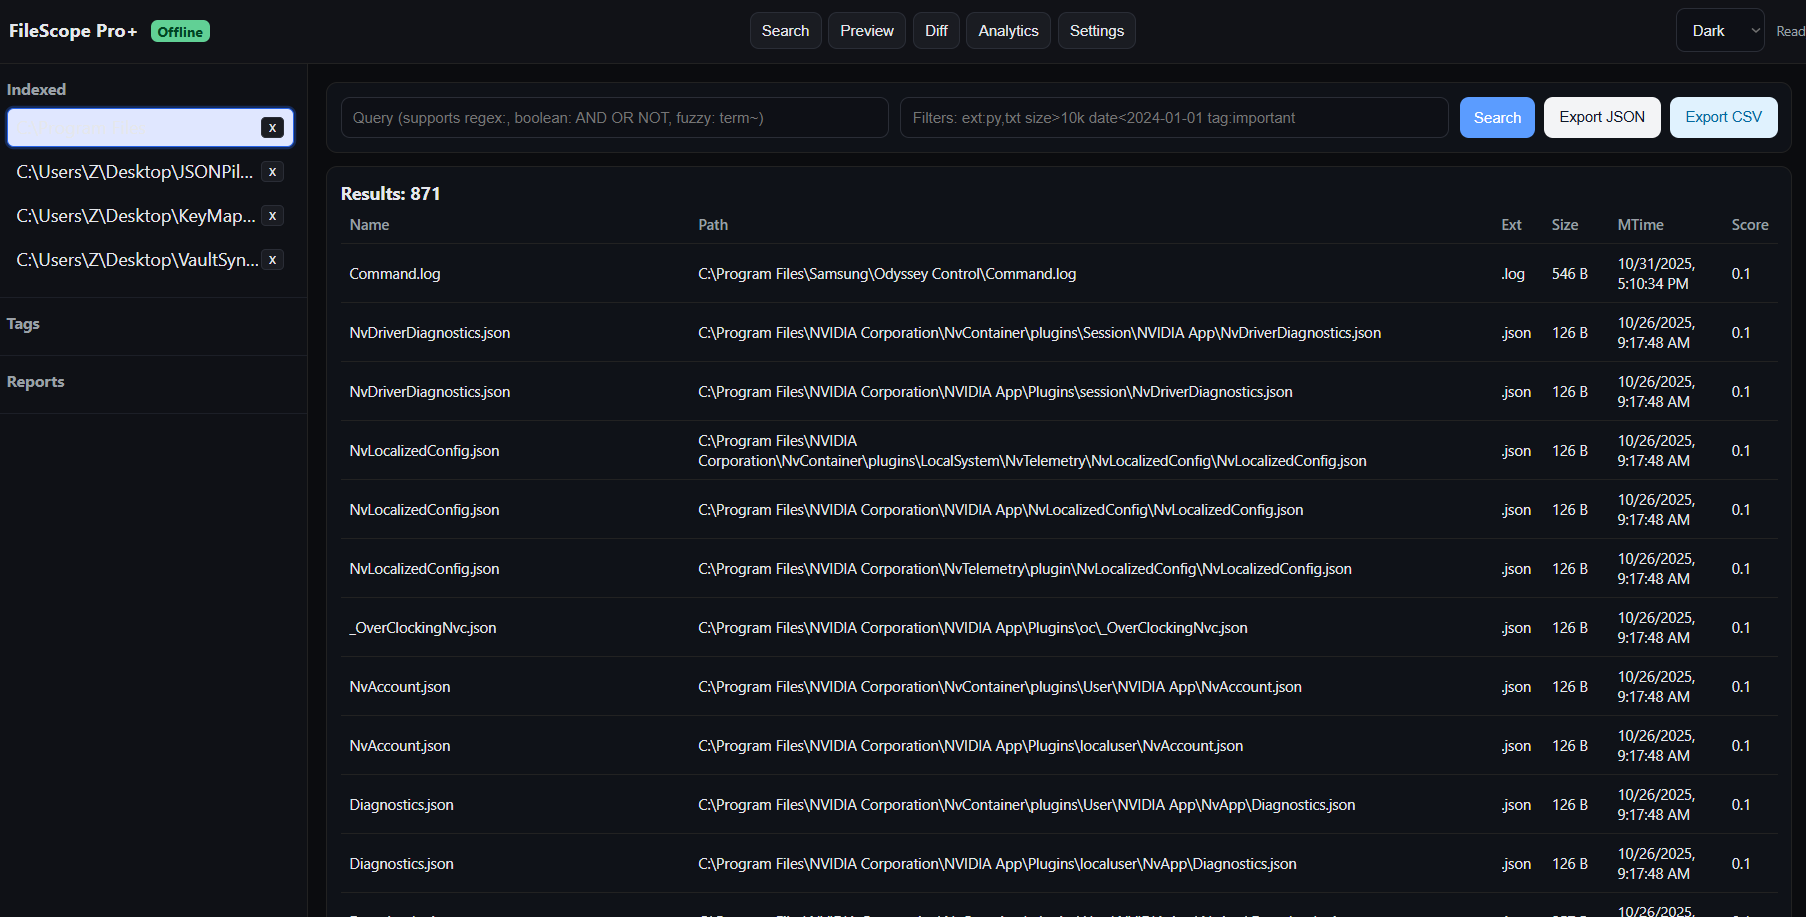Click the Indexed sidebar heading
Image resolution: width=1806 pixels, height=917 pixels.
(36, 90)
